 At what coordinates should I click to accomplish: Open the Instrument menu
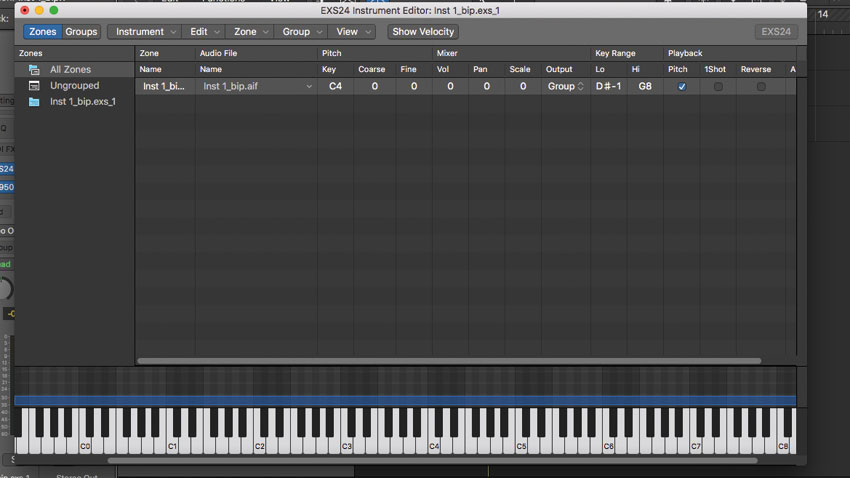pos(145,31)
